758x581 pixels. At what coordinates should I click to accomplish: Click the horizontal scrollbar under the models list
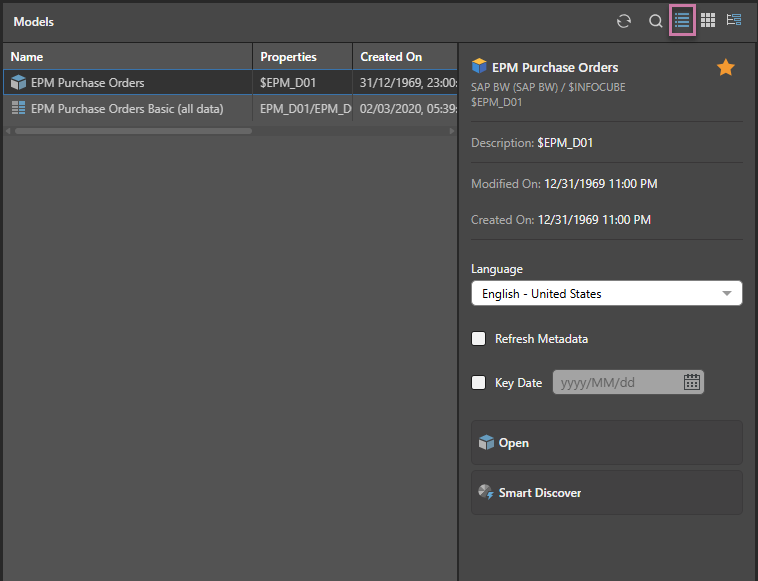(x=130, y=131)
